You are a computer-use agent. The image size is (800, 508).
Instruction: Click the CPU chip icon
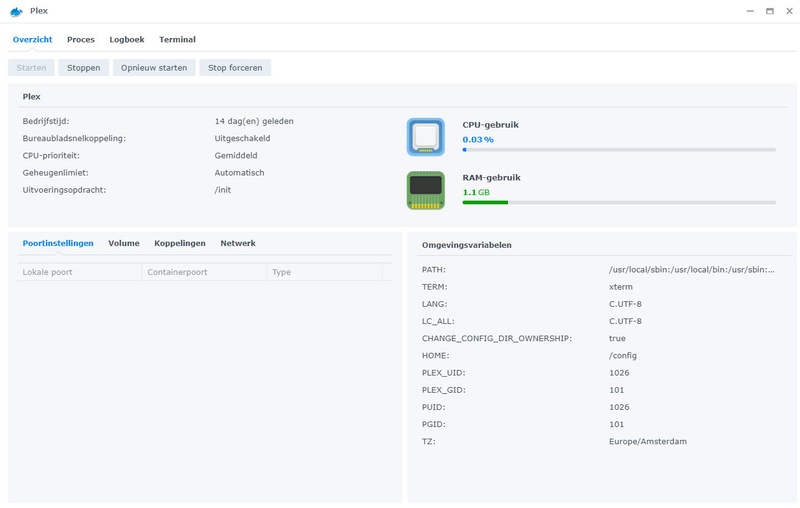(x=426, y=137)
